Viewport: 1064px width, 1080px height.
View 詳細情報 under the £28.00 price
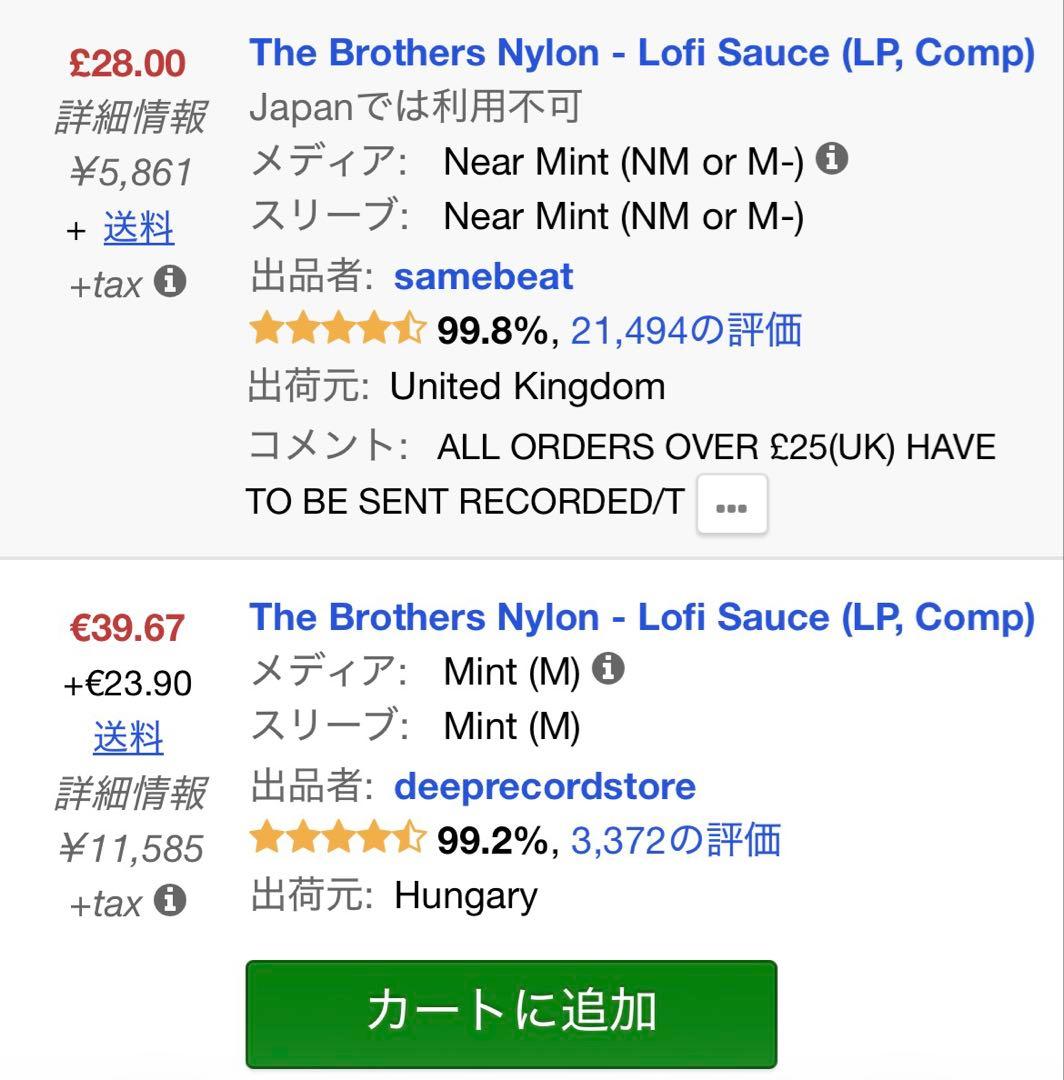(127, 117)
